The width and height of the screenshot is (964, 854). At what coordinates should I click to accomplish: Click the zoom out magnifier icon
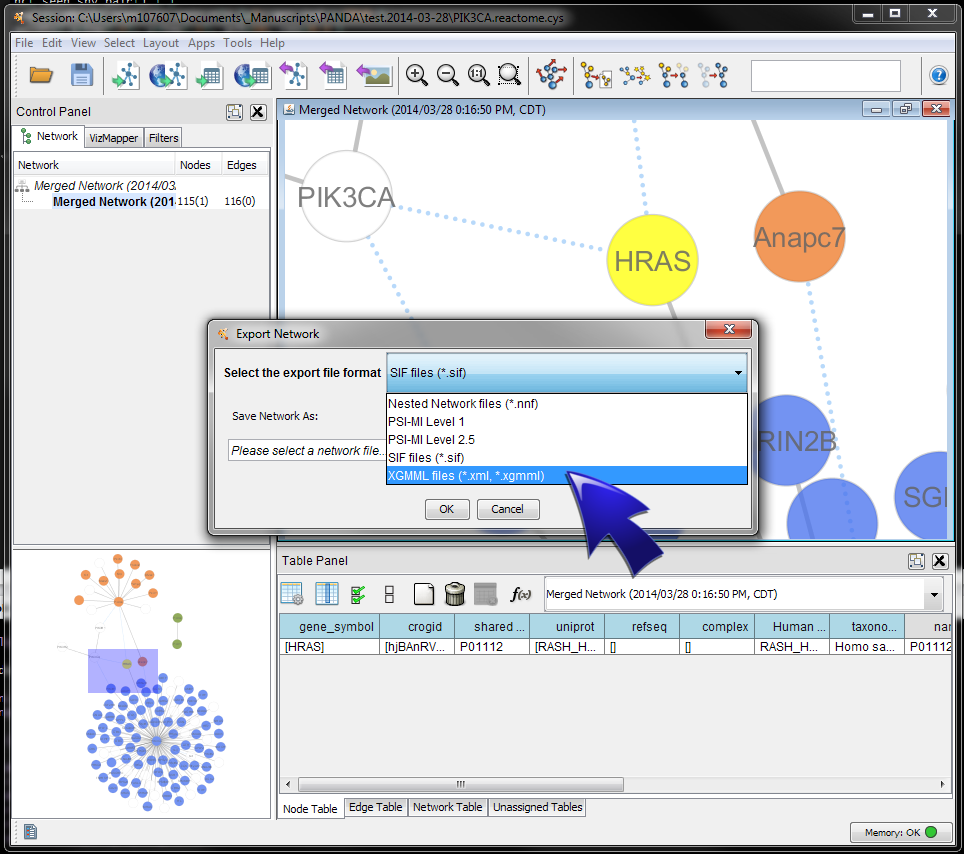(447, 75)
